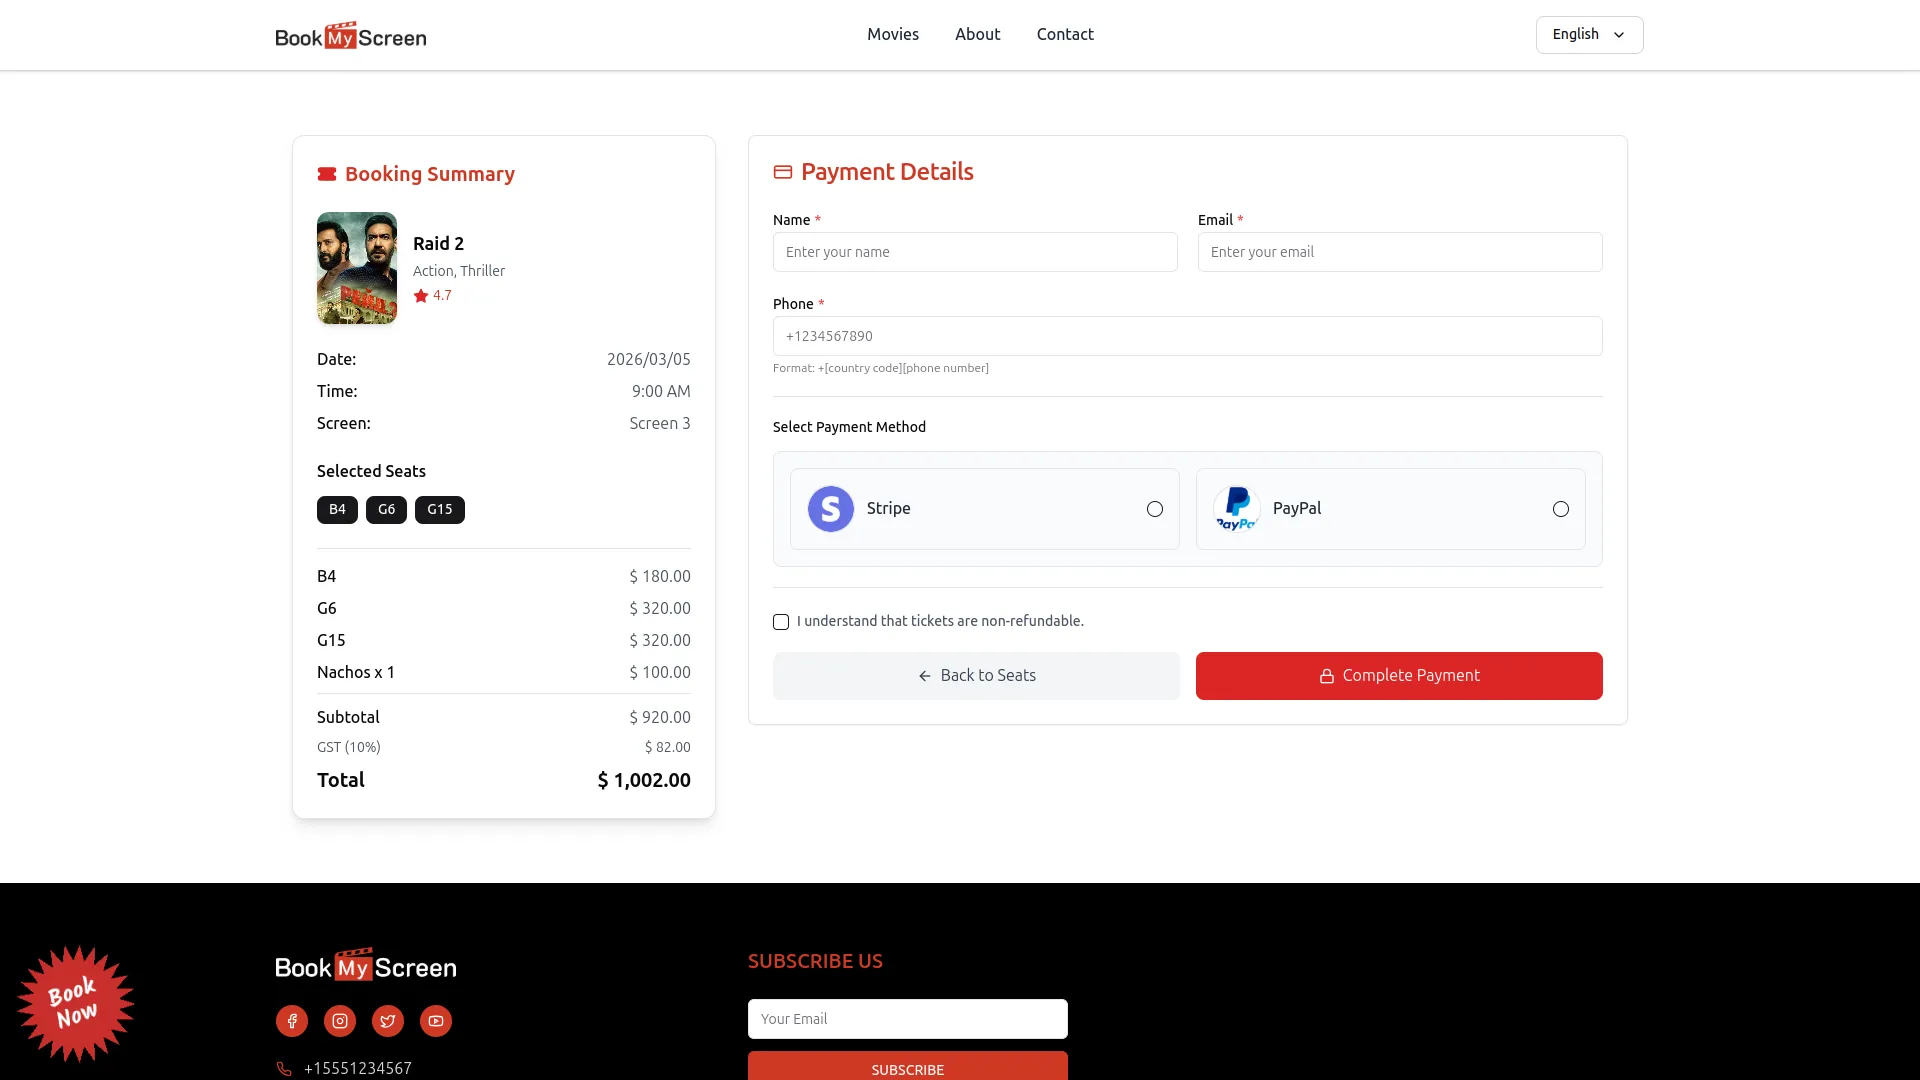This screenshot has width=1920, height=1080.
Task: Click the PayPal payment logo icon
Action: click(x=1236, y=508)
